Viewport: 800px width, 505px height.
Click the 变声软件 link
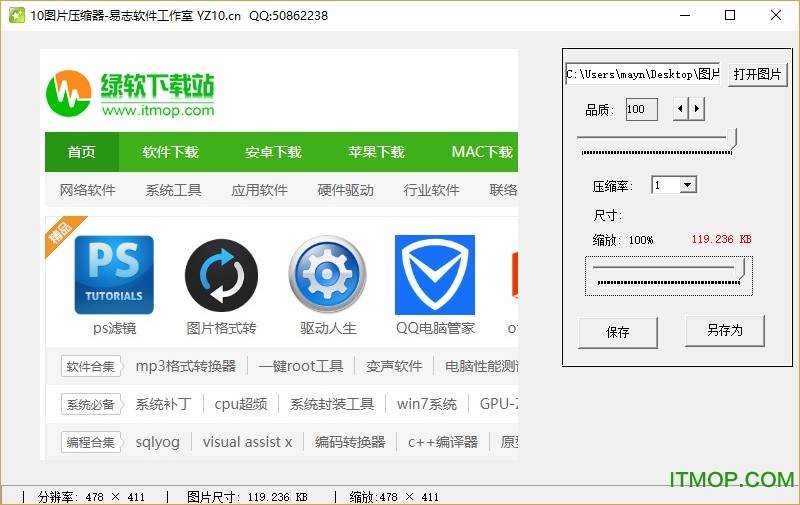pos(394,366)
